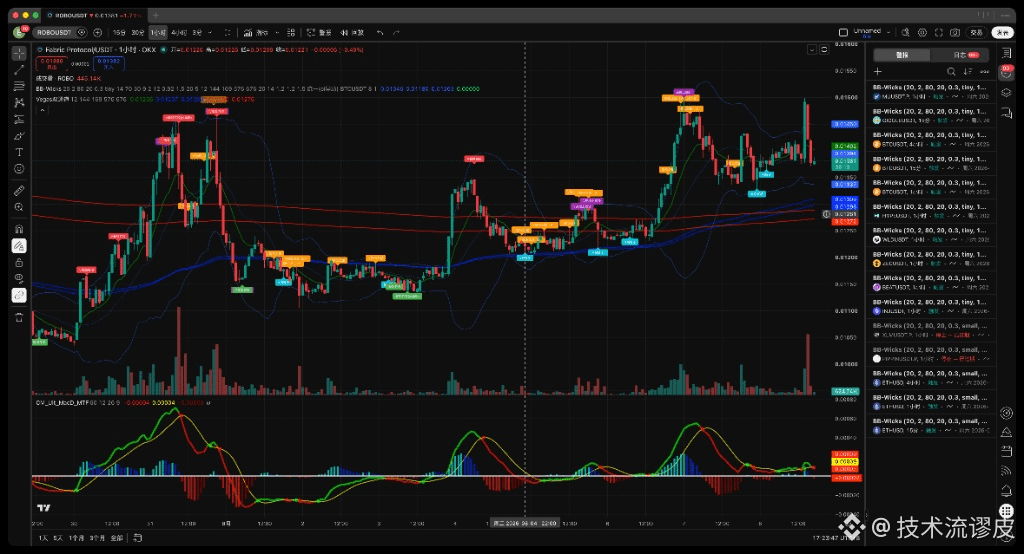The width and height of the screenshot is (1024, 554).
Task: Open the Indicators dialog
Action: coord(257,32)
